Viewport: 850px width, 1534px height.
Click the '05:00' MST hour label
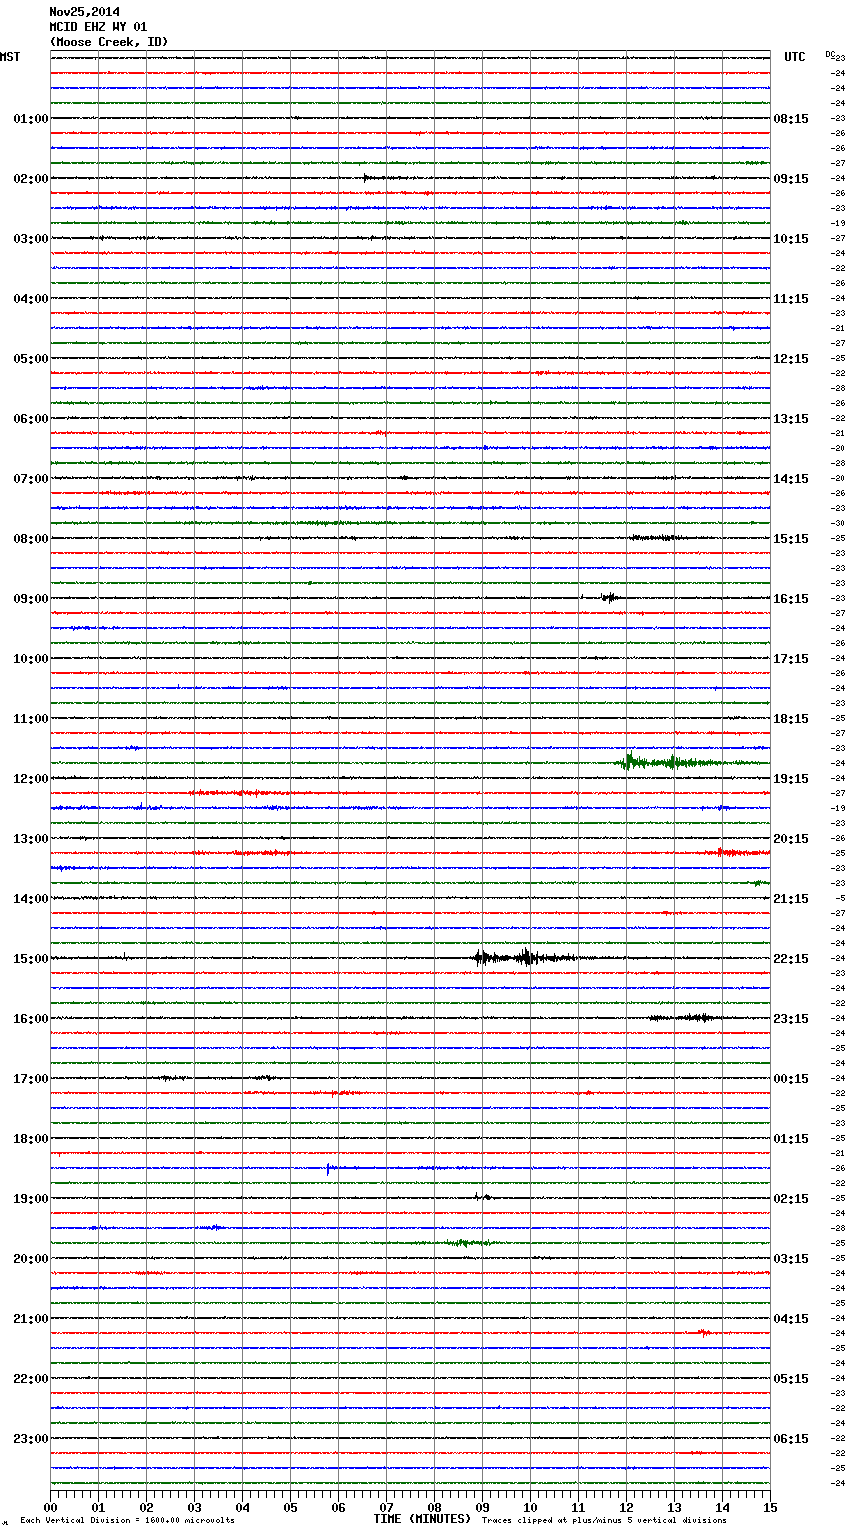tap(31, 359)
